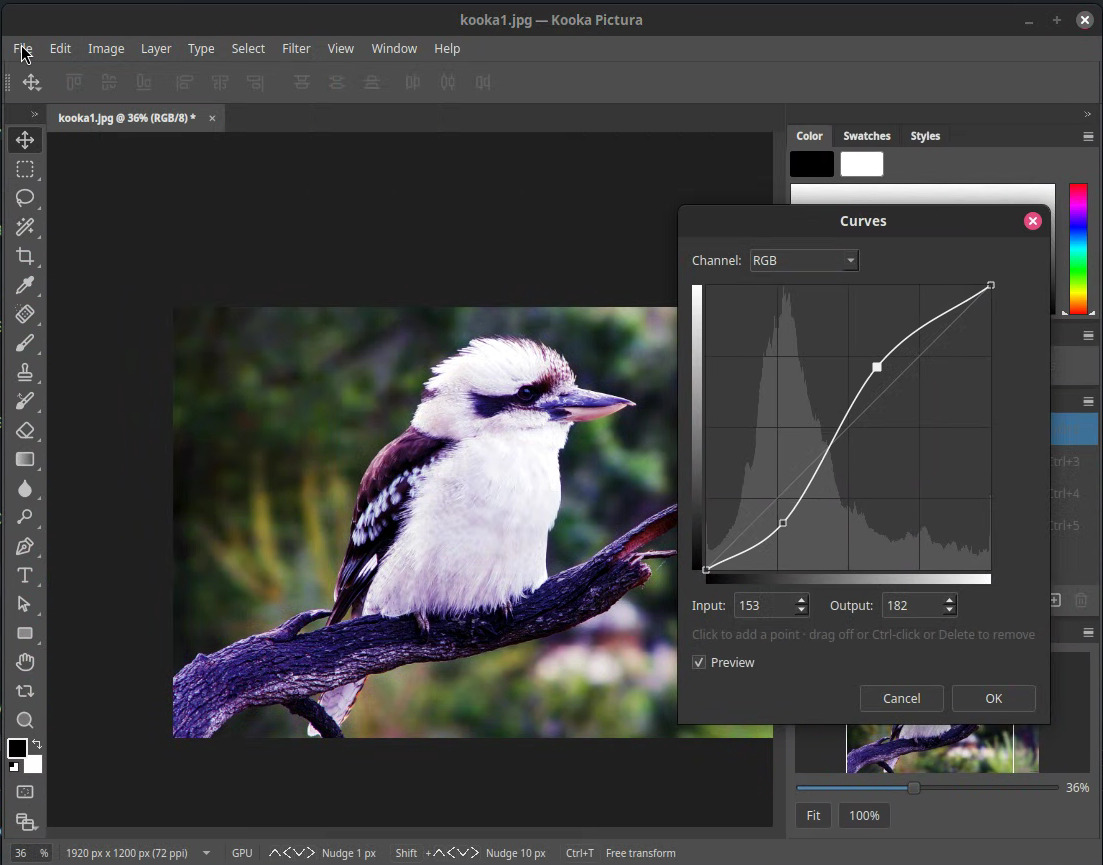This screenshot has width=1103, height=865.
Task: Decrease the Curves Input value
Action: [801, 610]
